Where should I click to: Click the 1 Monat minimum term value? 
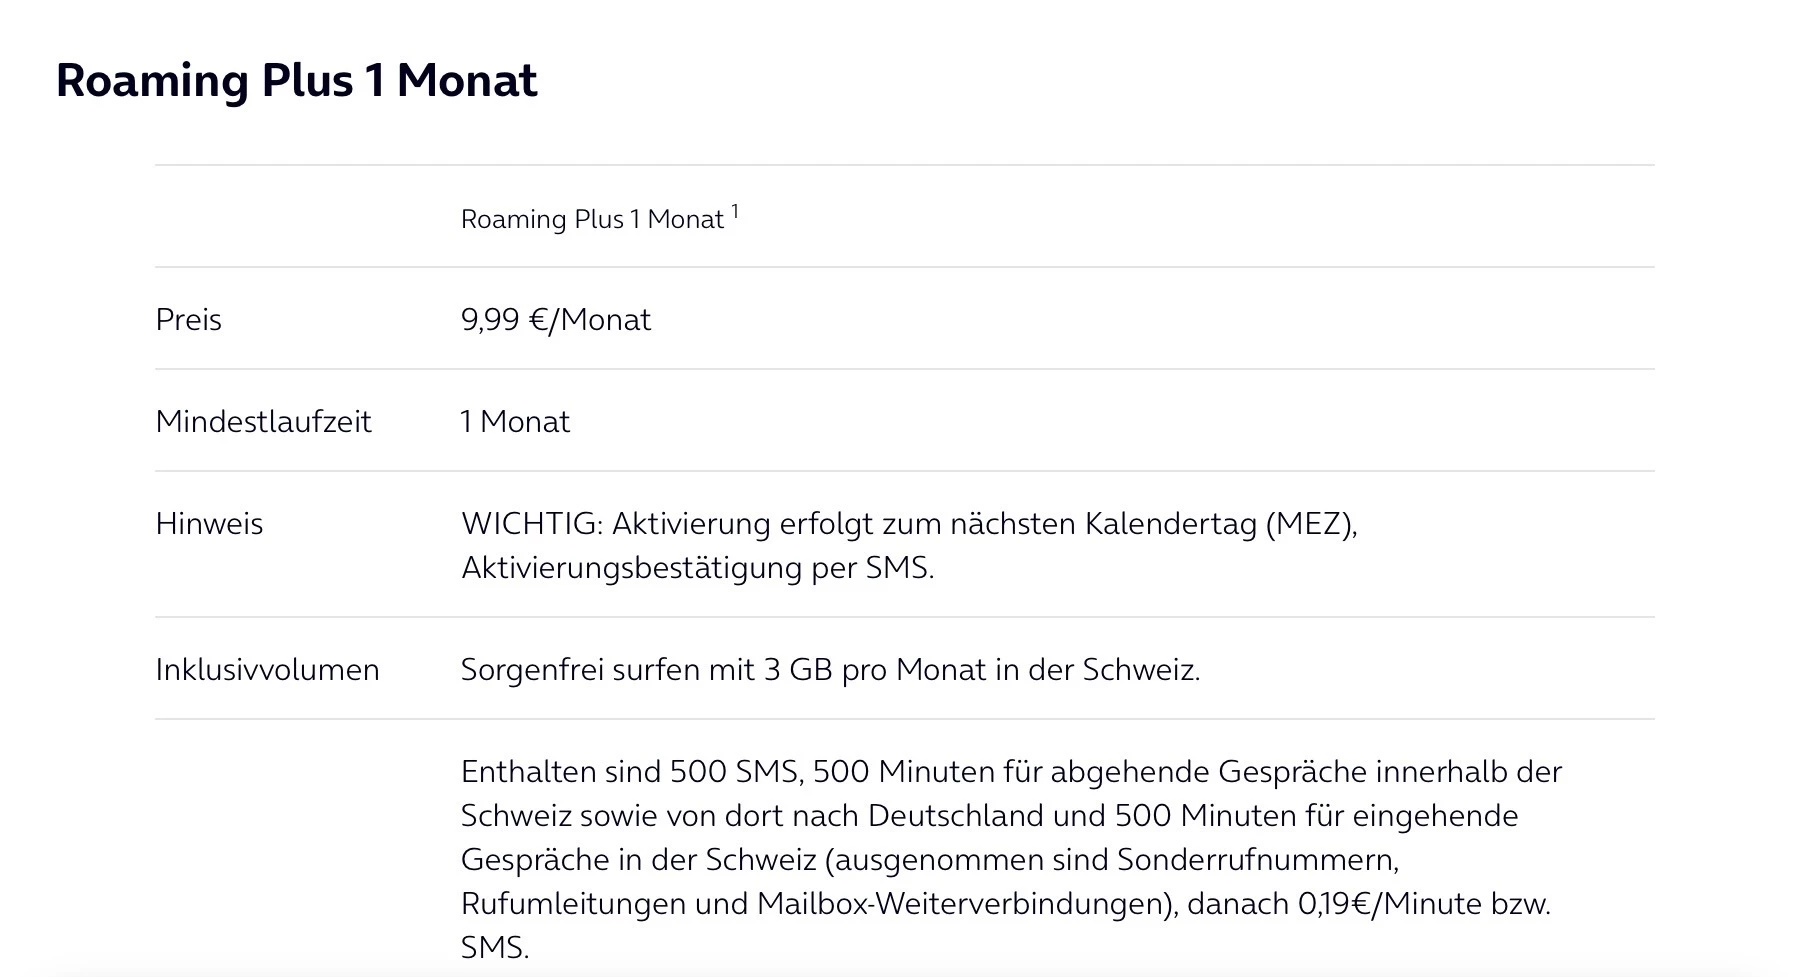[x=515, y=422]
